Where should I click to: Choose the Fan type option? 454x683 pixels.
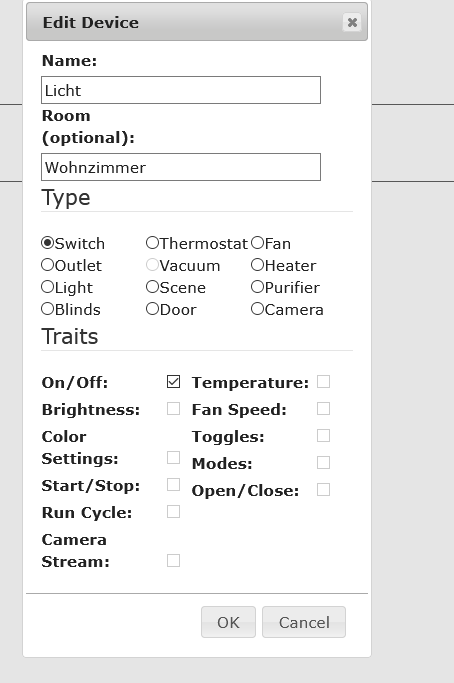(257, 243)
